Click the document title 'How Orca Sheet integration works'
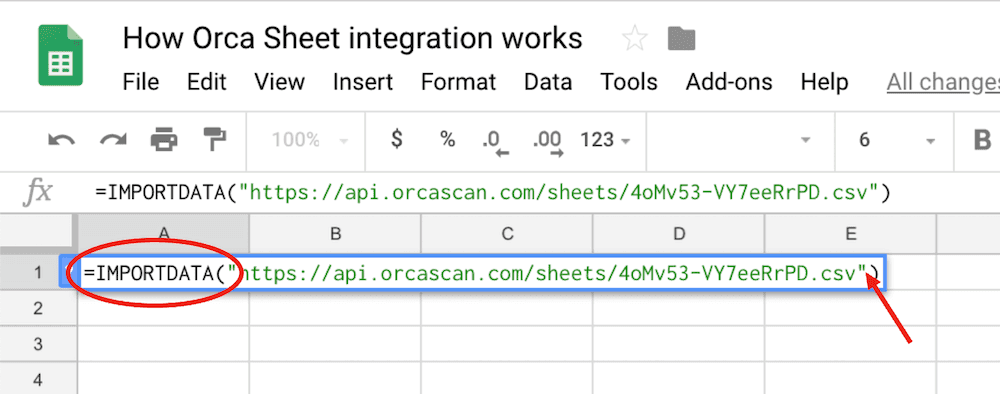This screenshot has height=394, width=1000. pos(353,38)
